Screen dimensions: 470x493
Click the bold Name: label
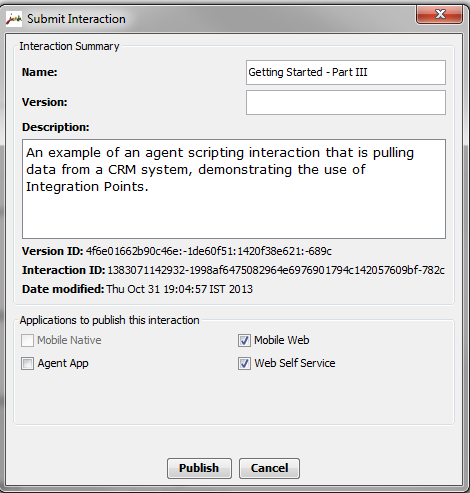40,72
